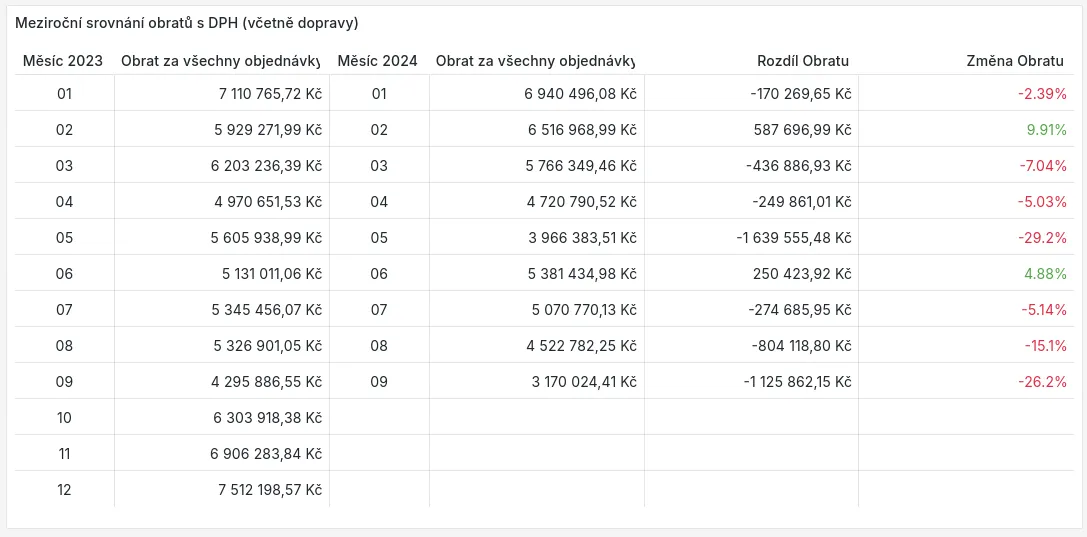Sort by the 'Měsíc 2023' column header
The height and width of the screenshot is (537, 1087).
pos(64,61)
